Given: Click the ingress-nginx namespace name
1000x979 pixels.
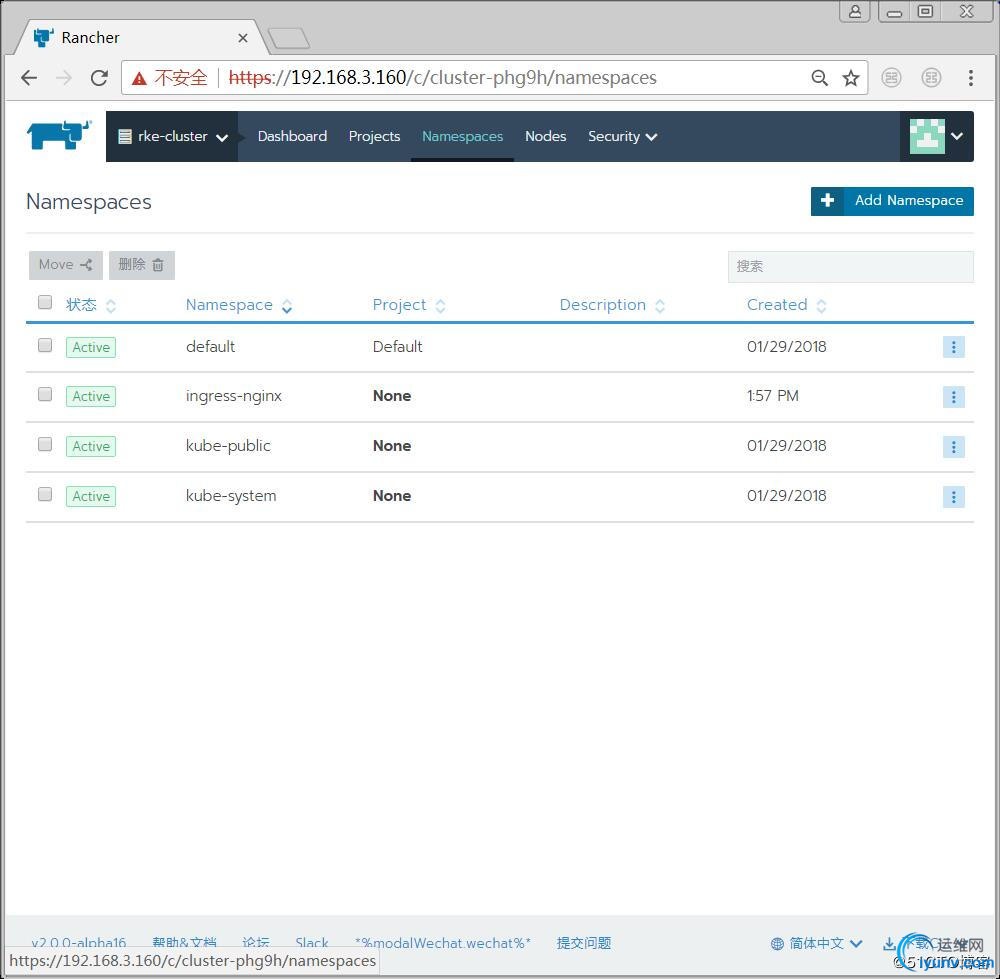Looking at the screenshot, I should point(233,396).
